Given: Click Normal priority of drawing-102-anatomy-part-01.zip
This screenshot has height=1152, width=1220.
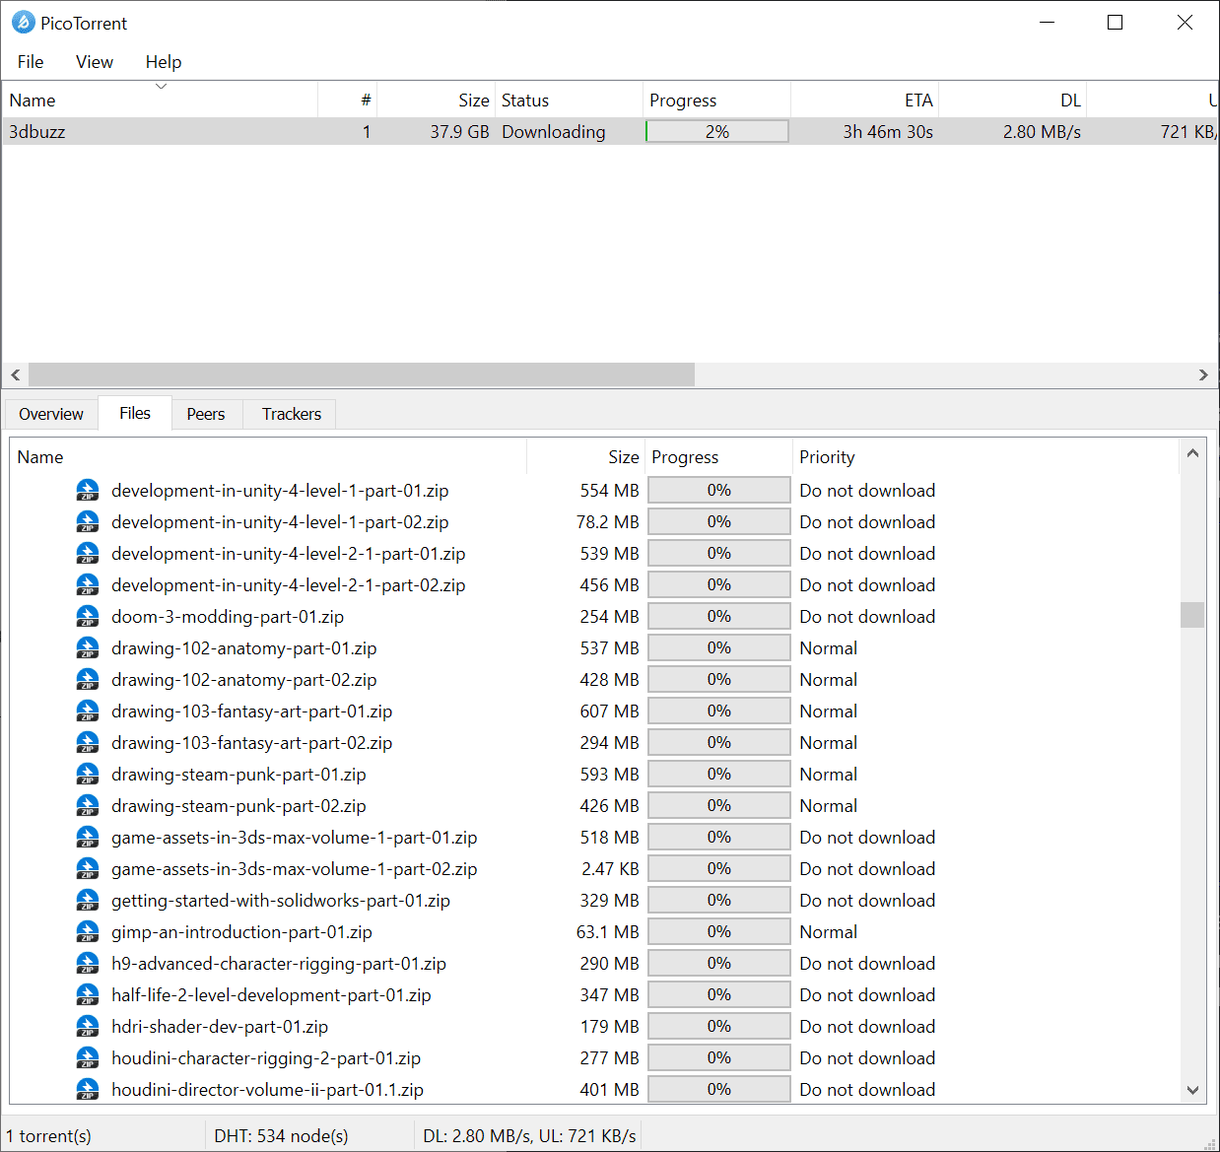Looking at the screenshot, I should [828, 648].
